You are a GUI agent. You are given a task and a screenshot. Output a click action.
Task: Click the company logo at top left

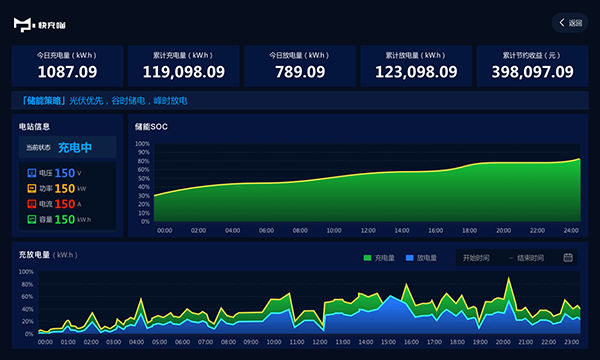[x=39, y=25]
